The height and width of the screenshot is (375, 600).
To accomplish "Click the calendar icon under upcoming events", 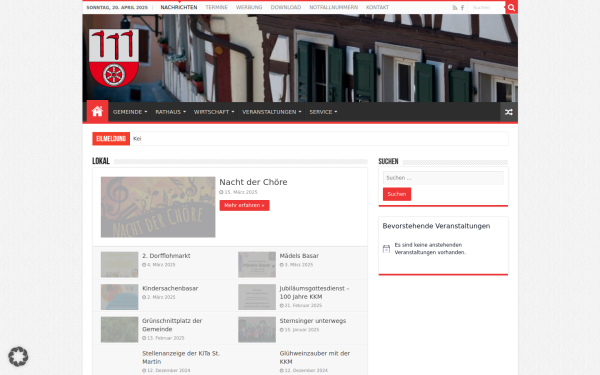I will (x=386, y=249).
